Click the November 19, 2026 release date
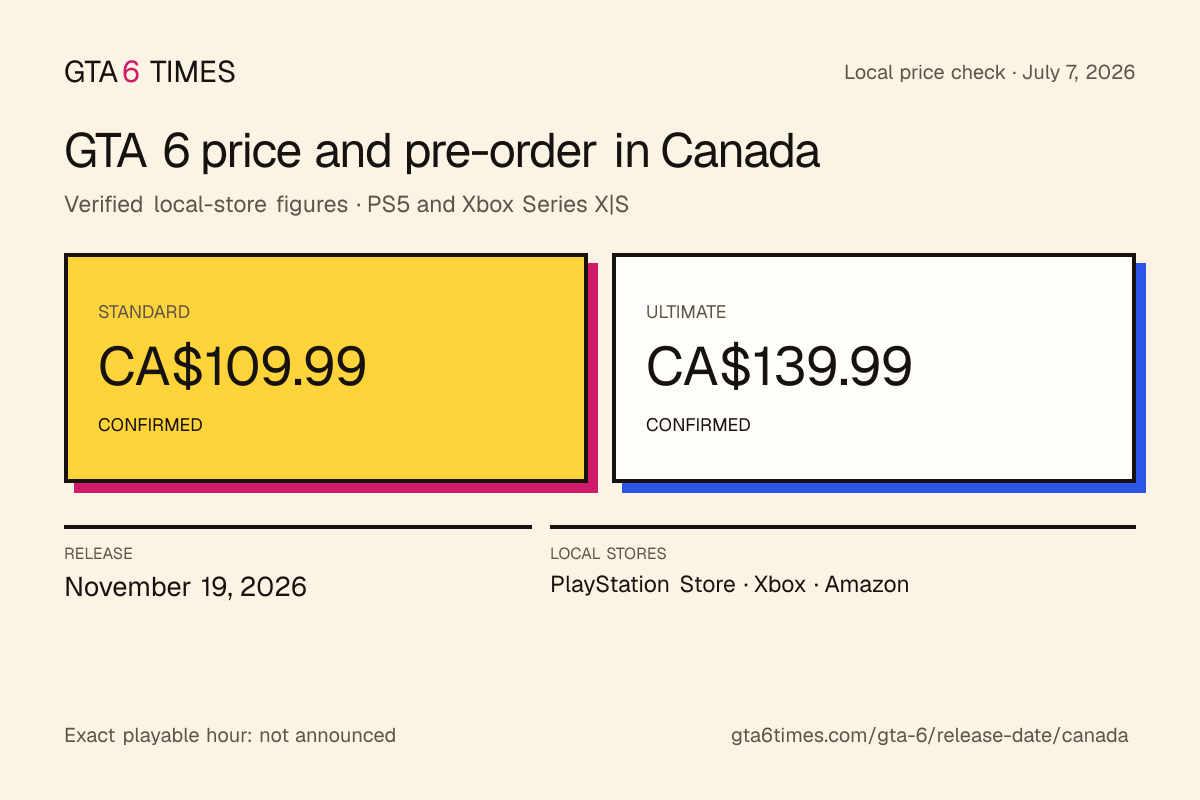The image size is (1200, 800). 185,586
